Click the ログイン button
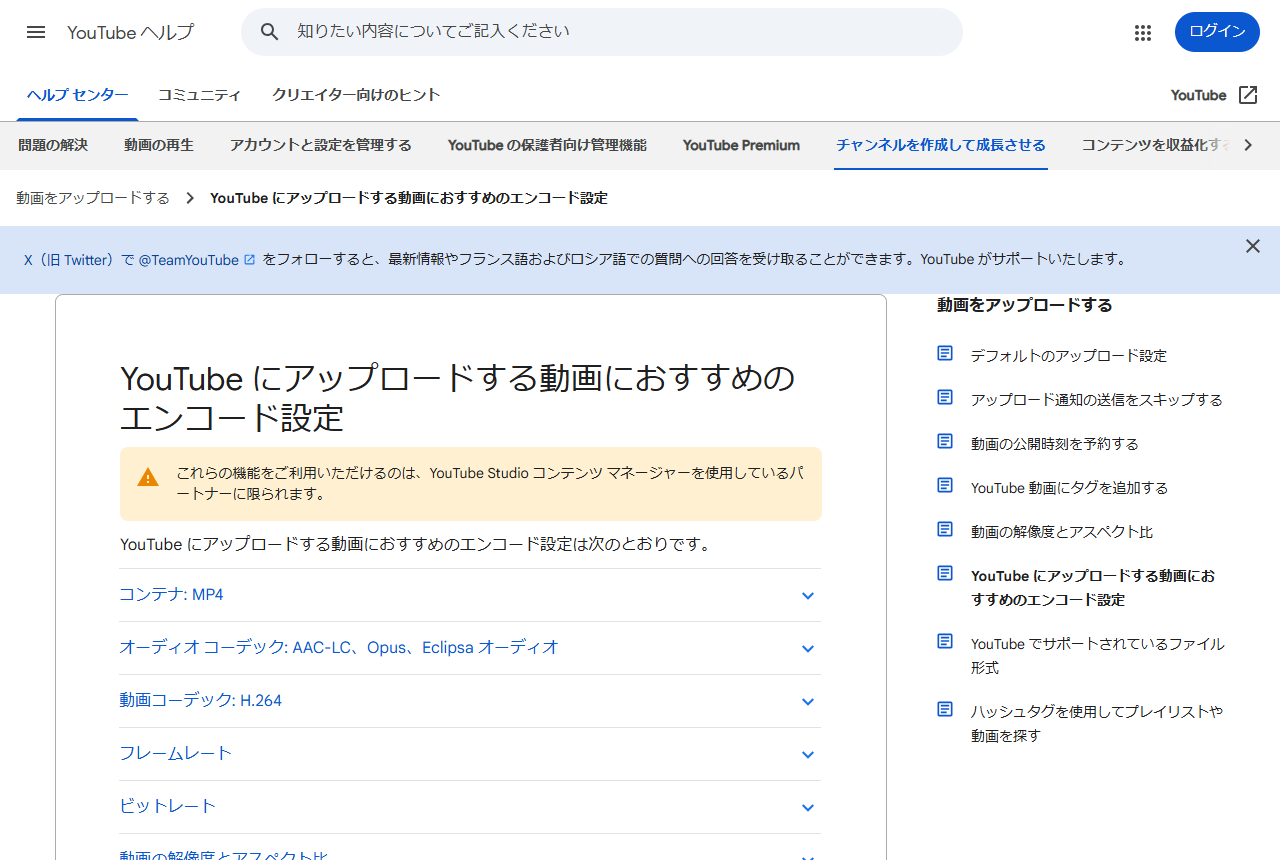 click(1217, 32)
